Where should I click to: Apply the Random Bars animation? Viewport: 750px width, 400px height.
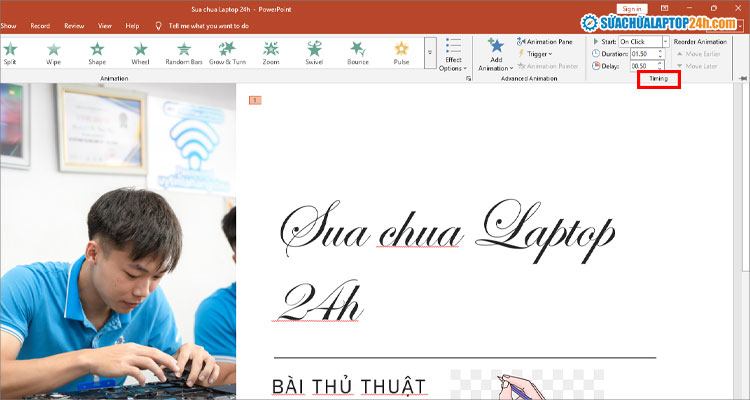(x=184, y=53)
